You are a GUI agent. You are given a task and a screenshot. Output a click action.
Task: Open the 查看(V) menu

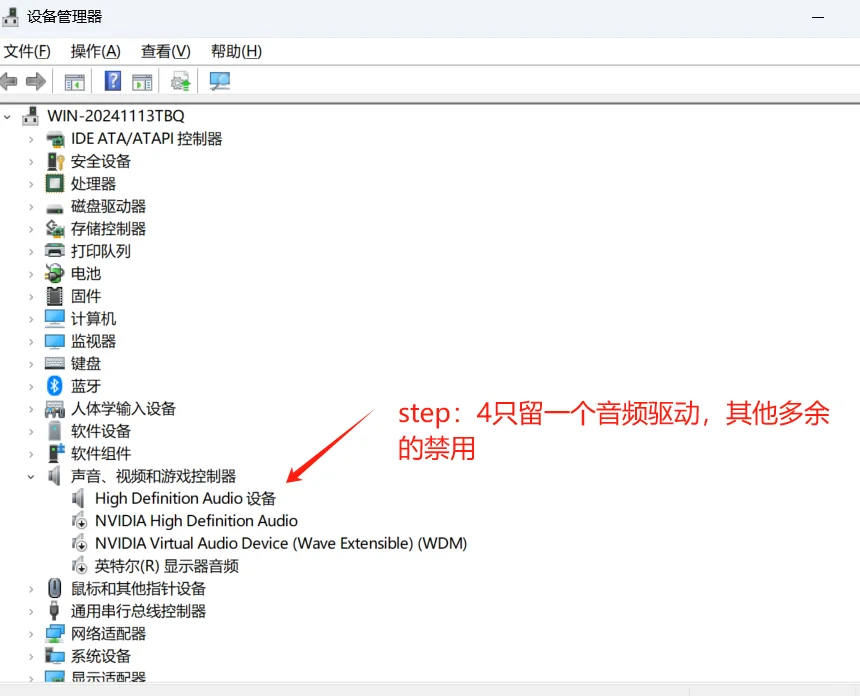pyautogui.click(x=164, y=51)
